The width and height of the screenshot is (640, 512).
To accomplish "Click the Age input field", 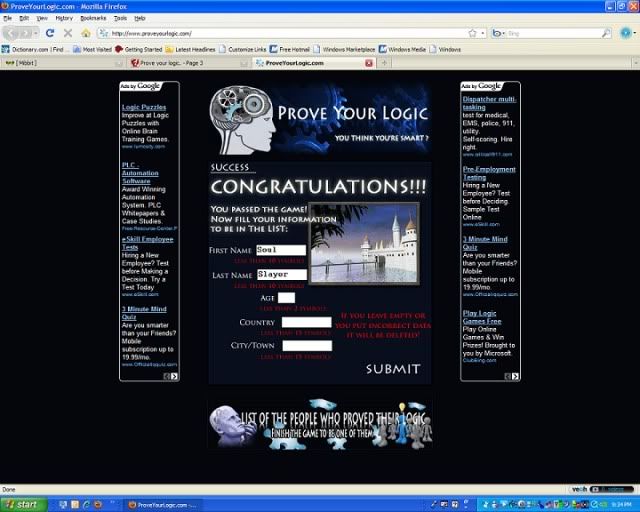I will [286, 298].
